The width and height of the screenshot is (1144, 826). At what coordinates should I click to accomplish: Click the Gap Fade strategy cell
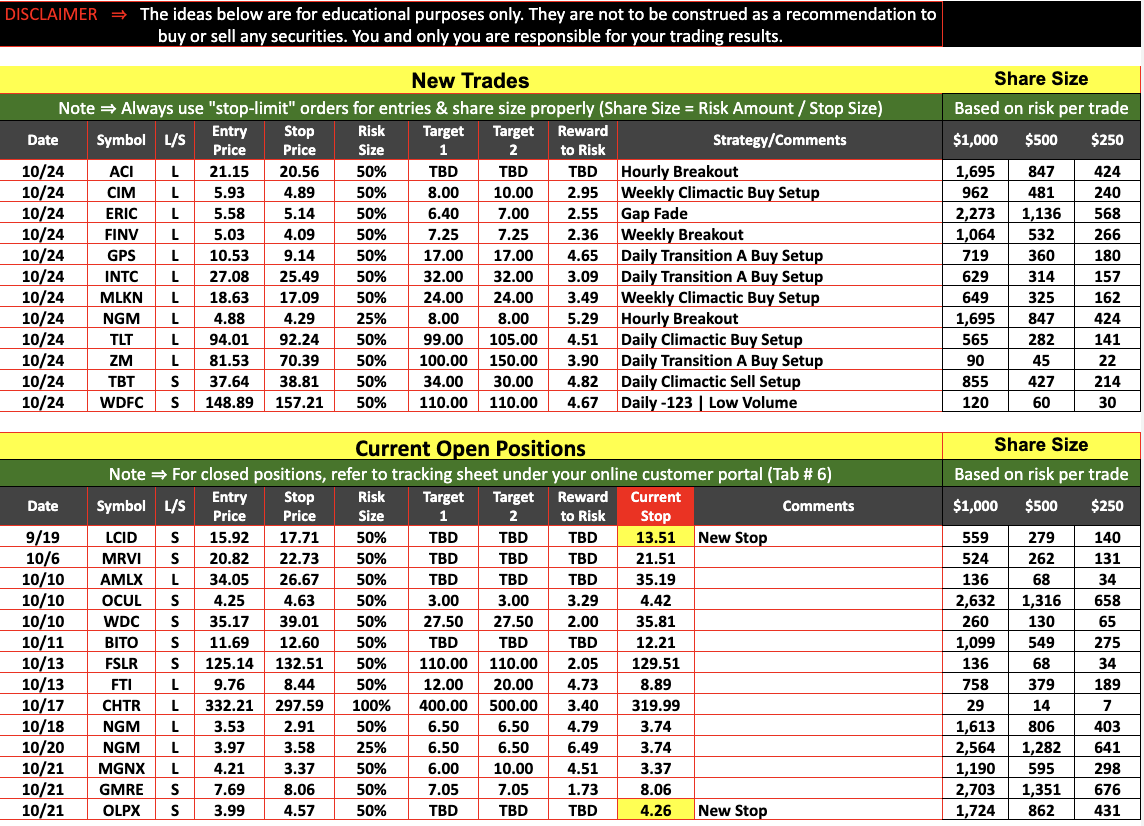(779, 214)
